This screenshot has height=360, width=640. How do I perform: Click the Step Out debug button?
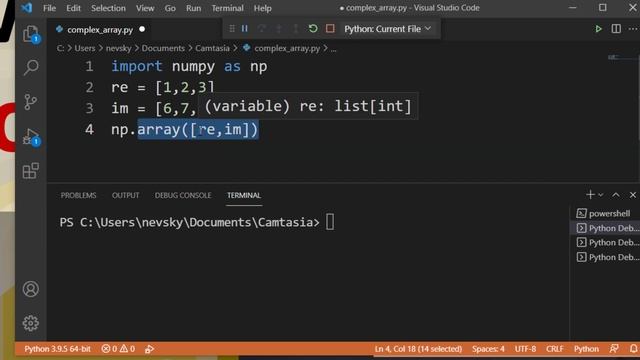point(296,29)
